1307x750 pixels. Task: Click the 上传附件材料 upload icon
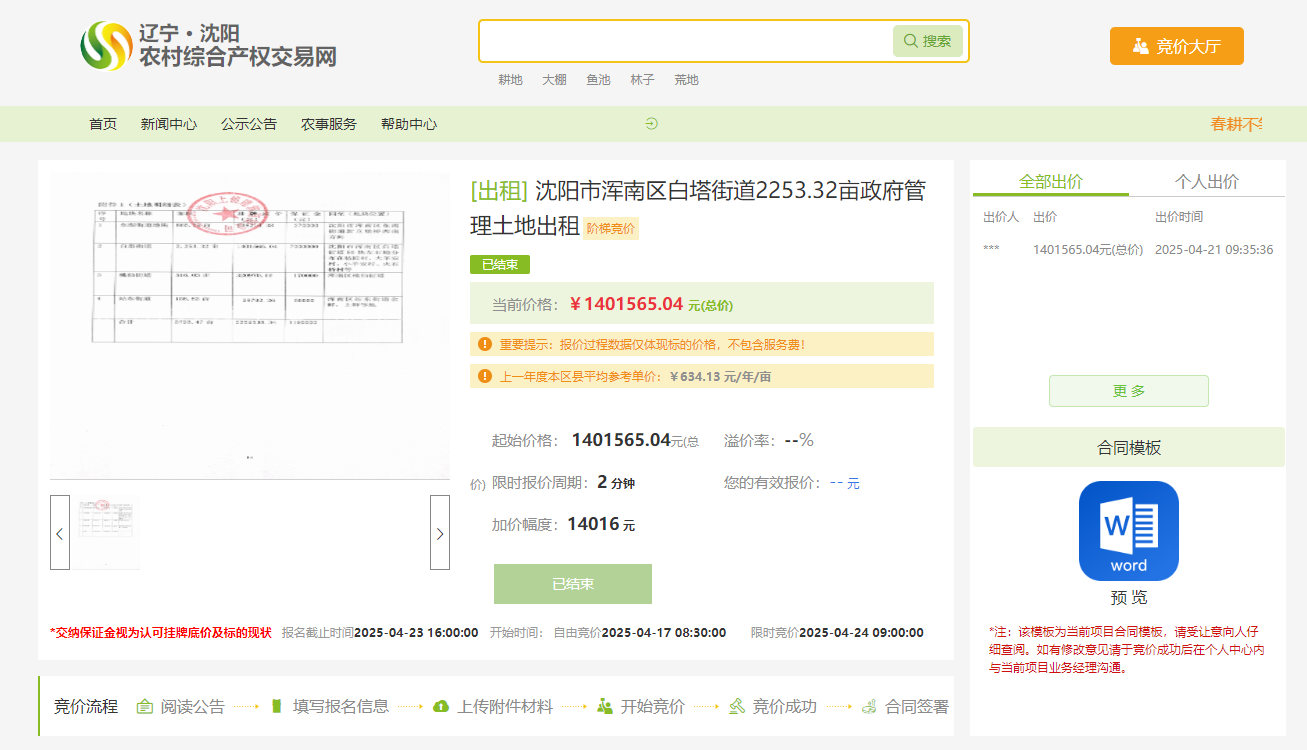coord(442,706)
